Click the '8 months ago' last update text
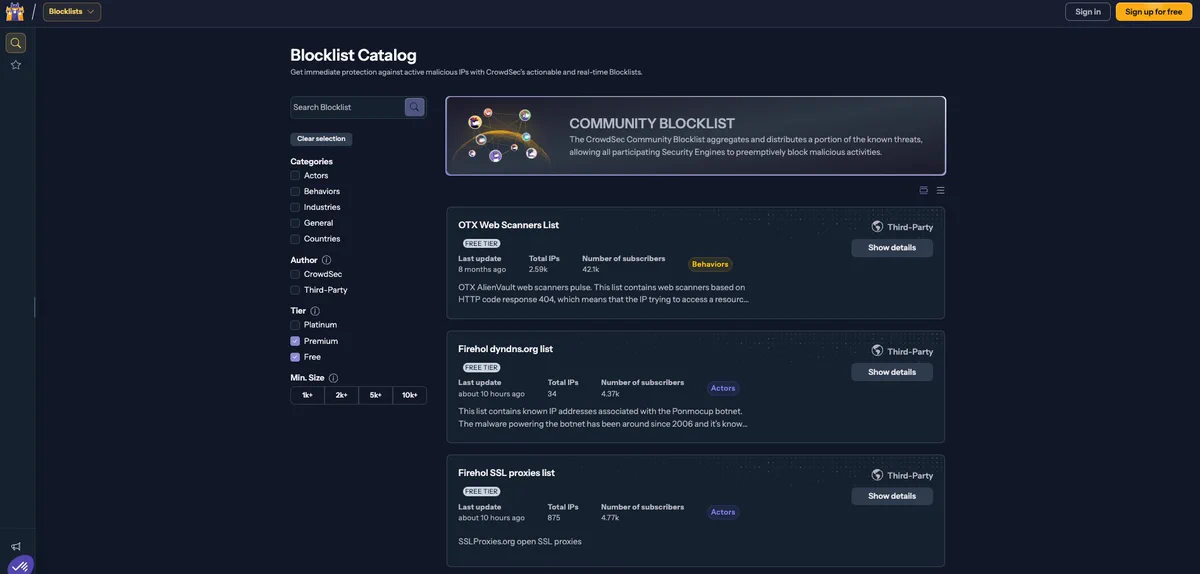Screen dimensions: 1200x574 pos(482,269)
